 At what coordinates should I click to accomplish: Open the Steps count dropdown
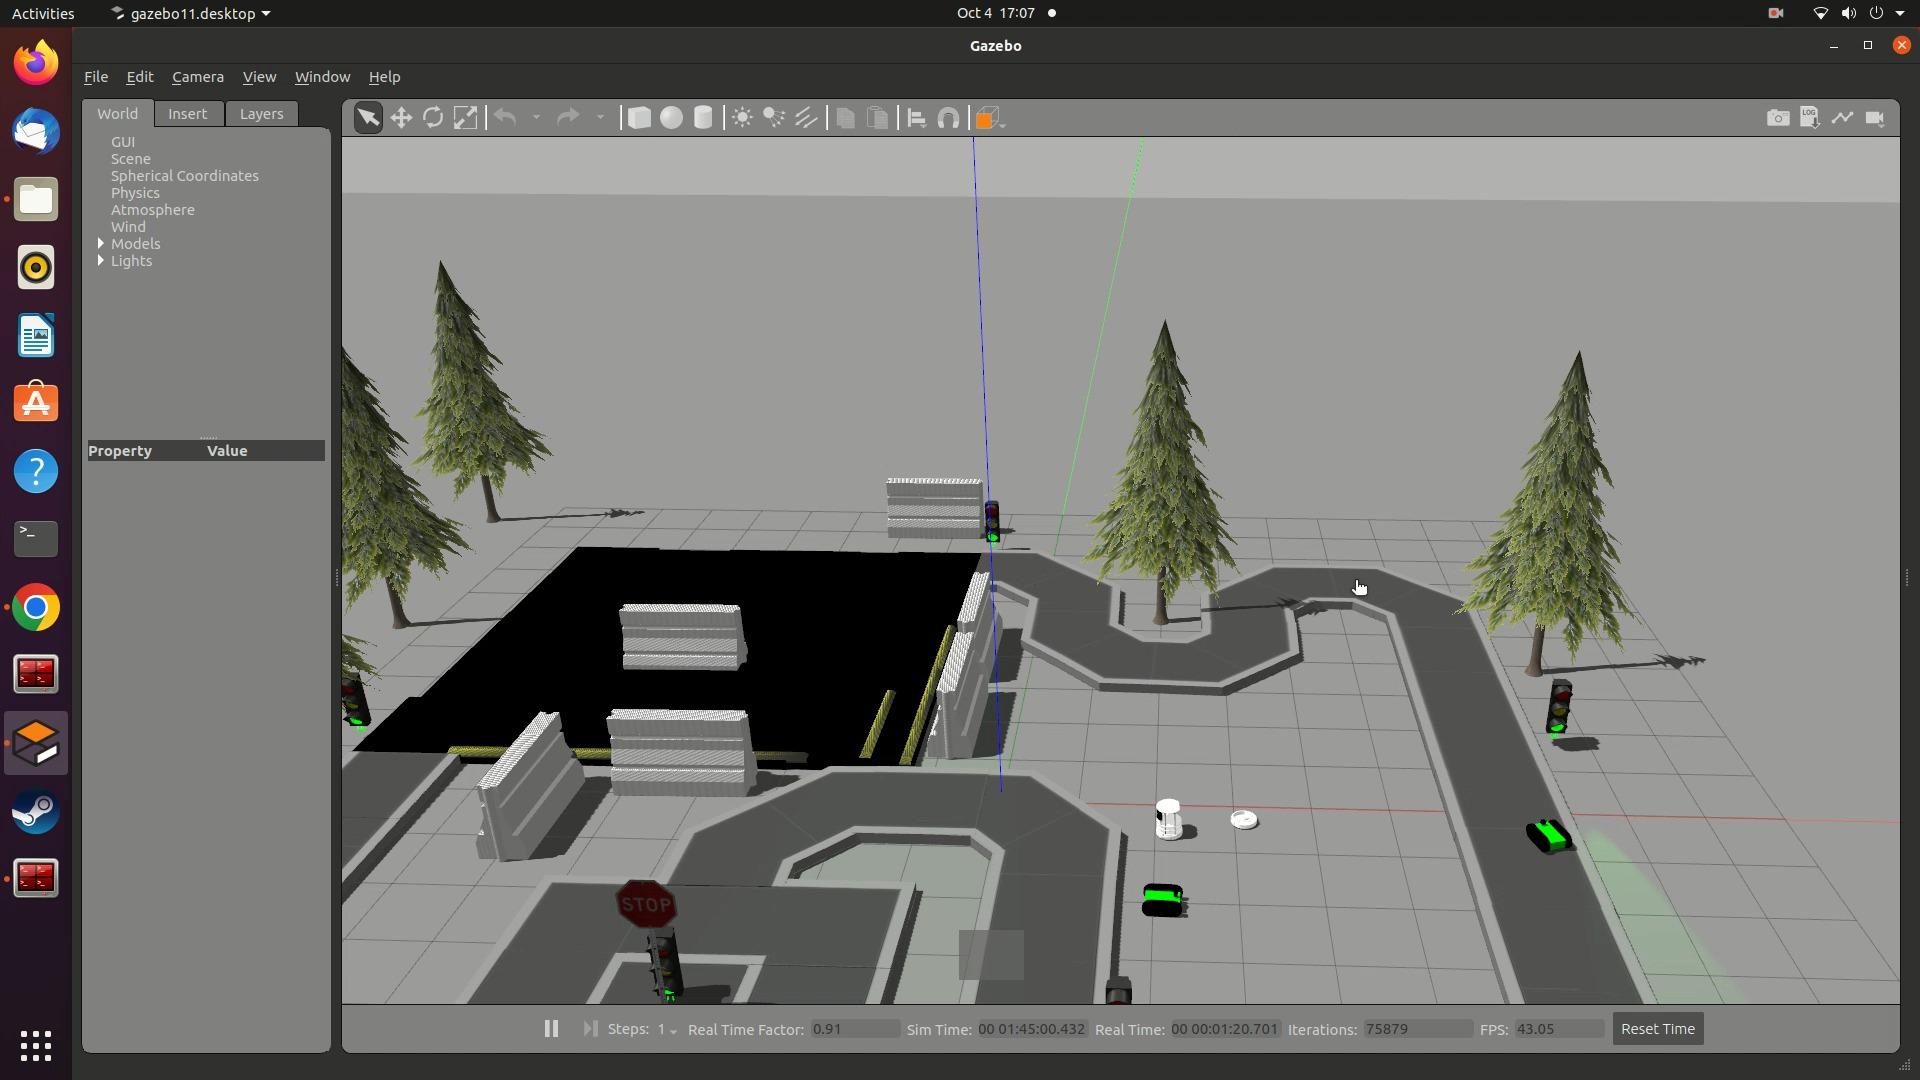pyautogui.click(x=666, y=1029)
